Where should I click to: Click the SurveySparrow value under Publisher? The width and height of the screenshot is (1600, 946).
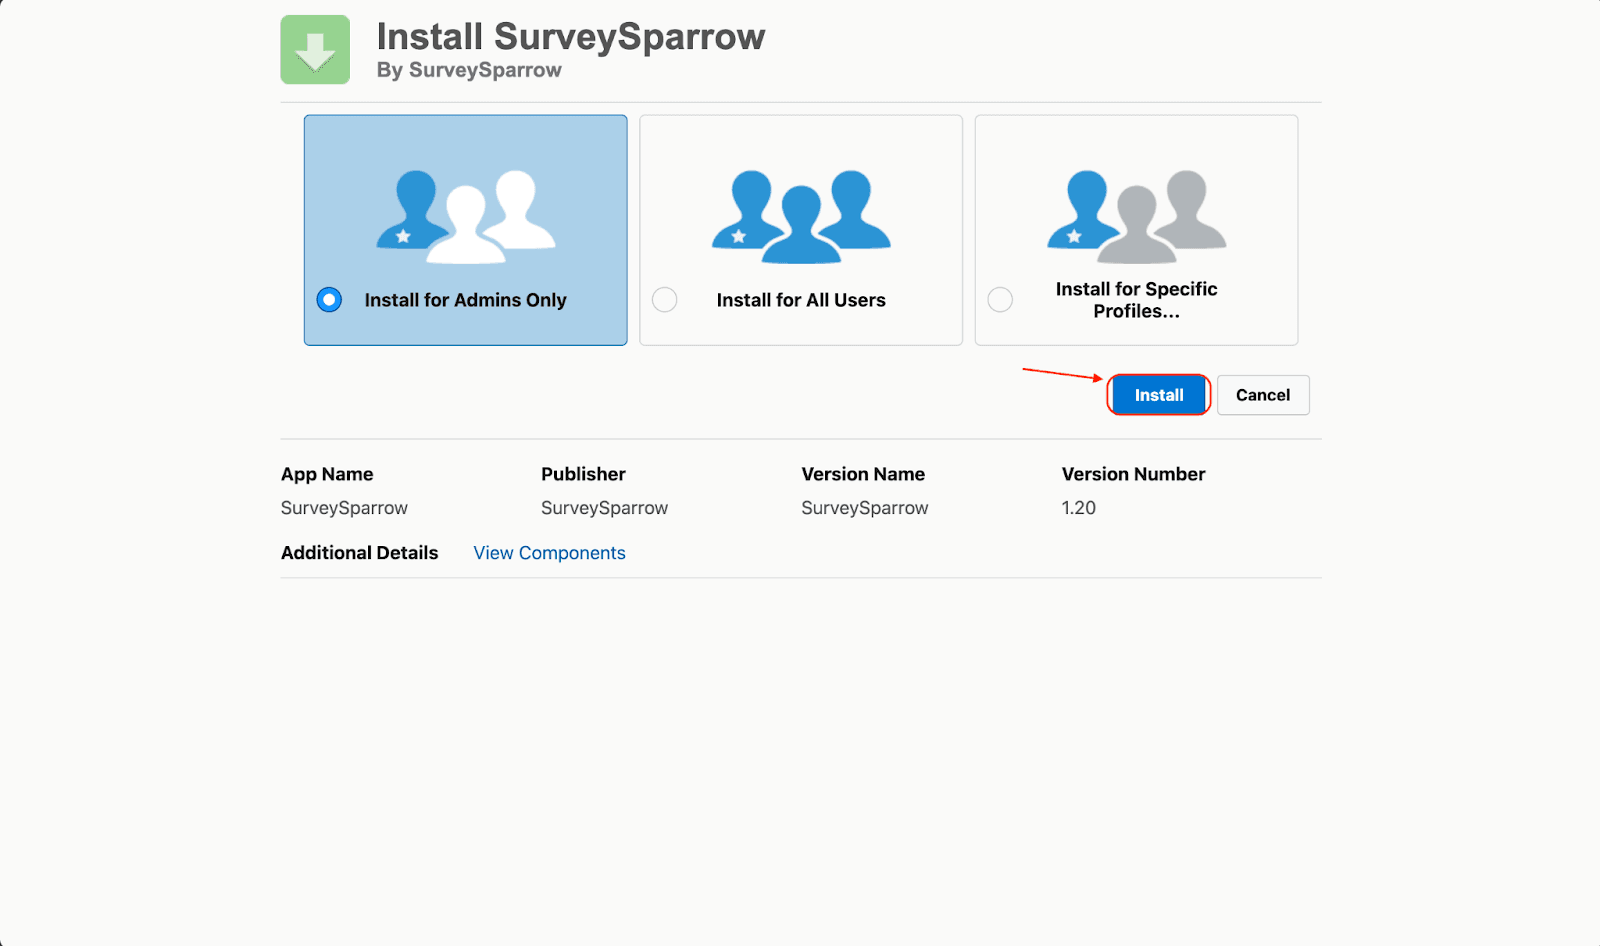[604, 508]
